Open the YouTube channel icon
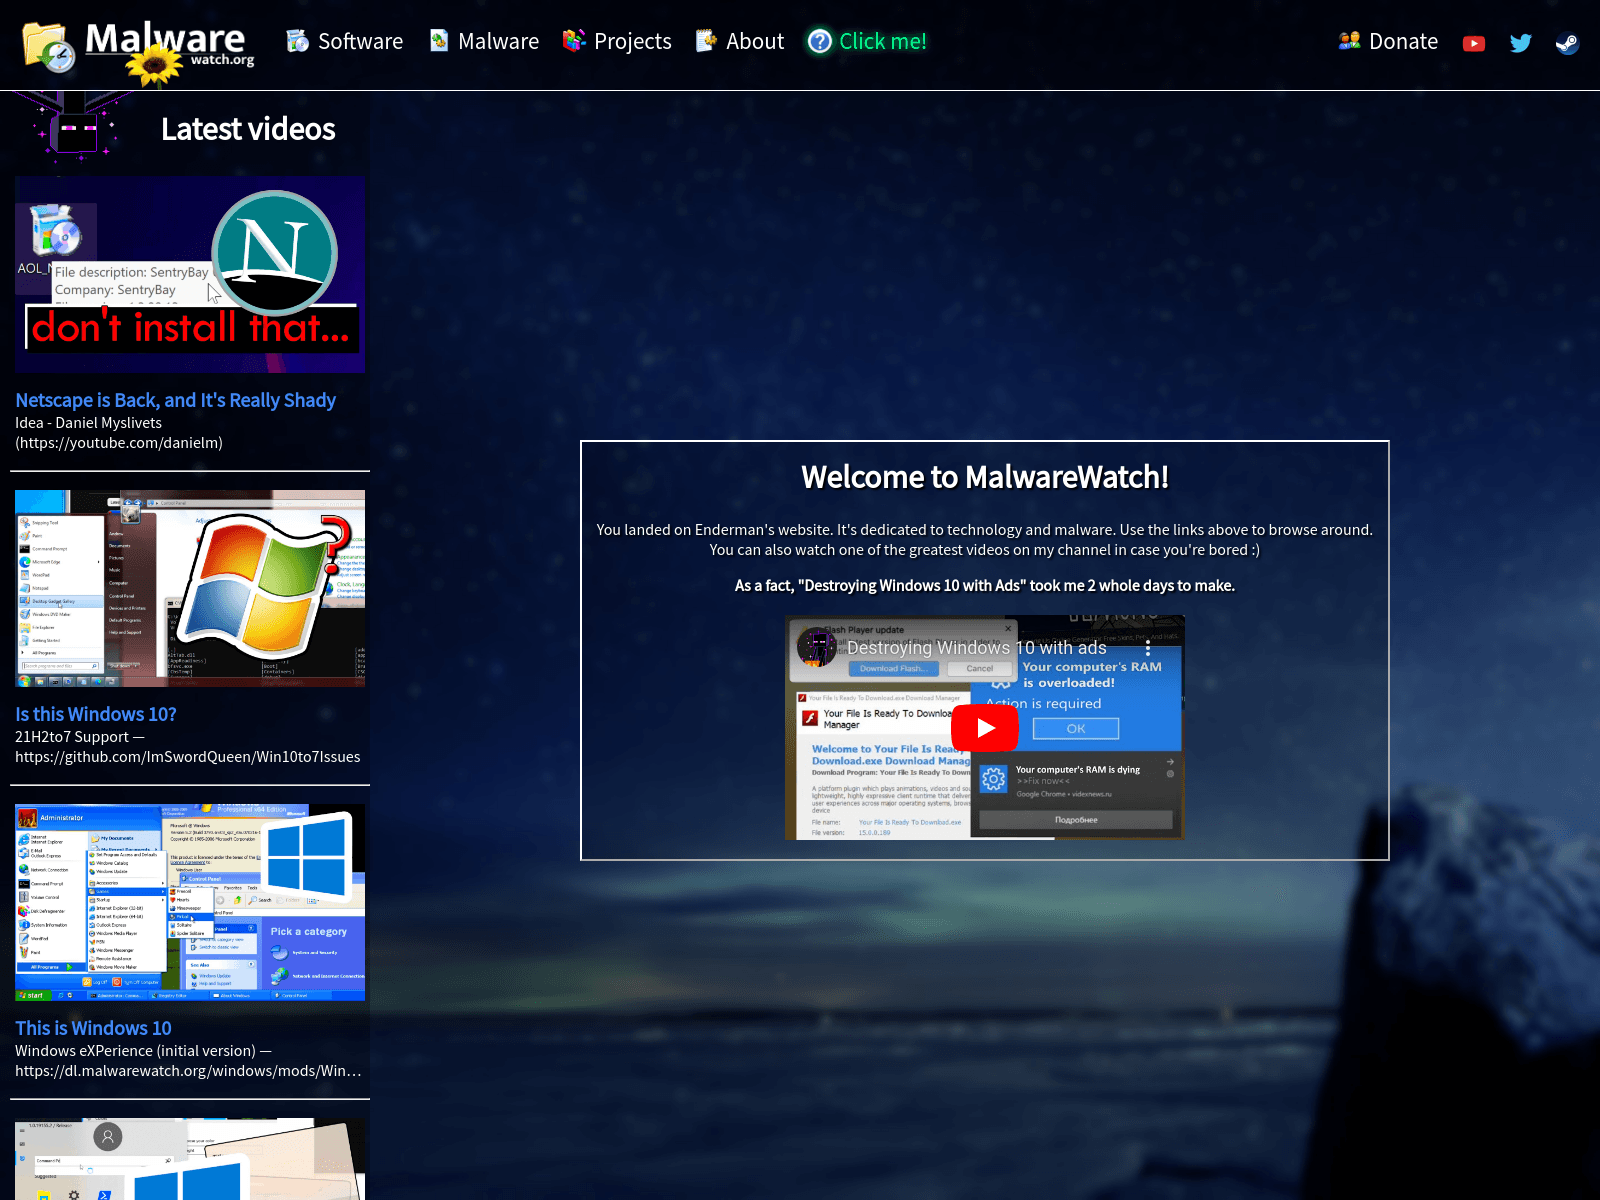Image resolution: width=1600 pixels, height=1200 pixels. pos(1474,43)
